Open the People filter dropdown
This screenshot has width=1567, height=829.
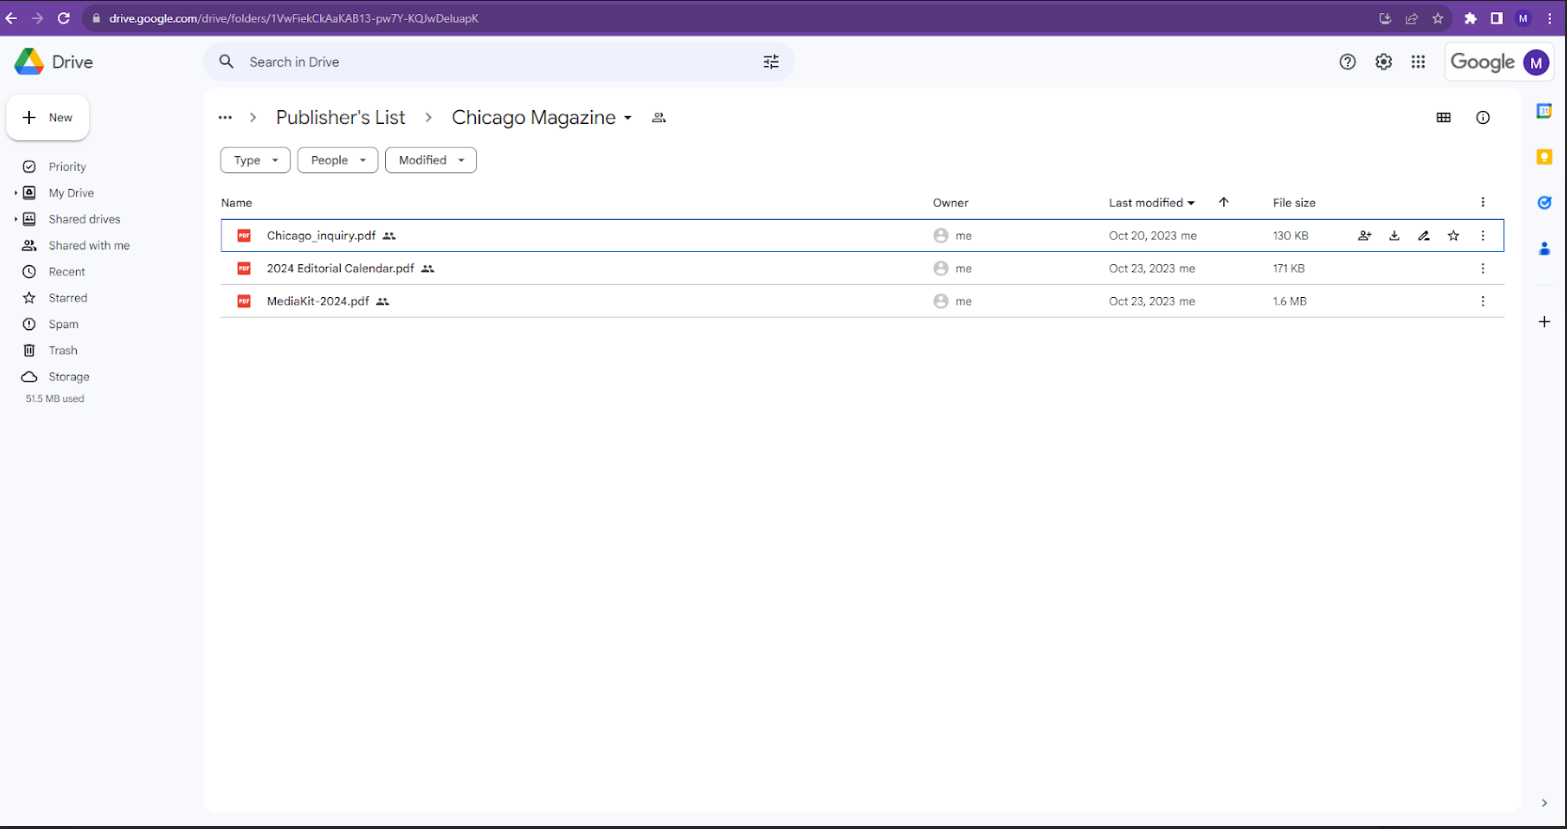pos(338,160)
